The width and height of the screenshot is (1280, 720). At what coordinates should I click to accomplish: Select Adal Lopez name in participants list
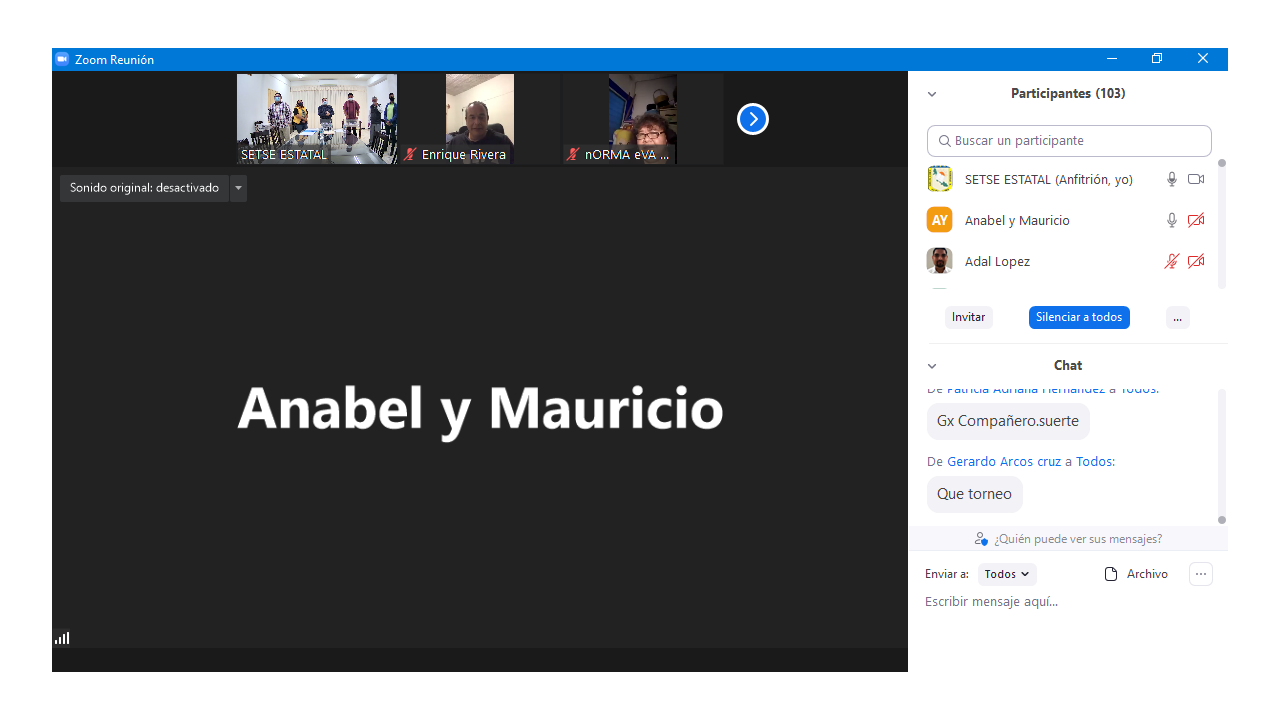(x=997, y=261)
